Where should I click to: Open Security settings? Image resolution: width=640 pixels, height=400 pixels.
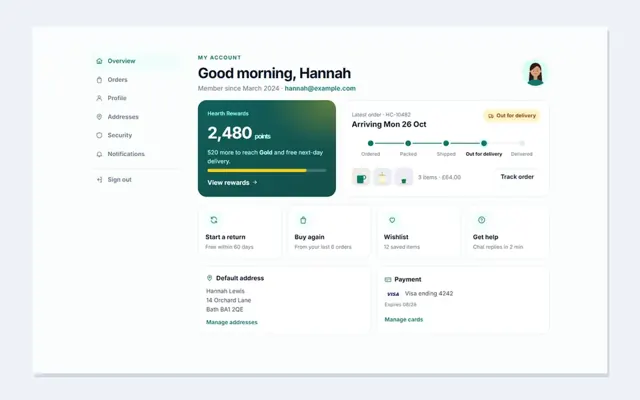pyautogui.click(x=136, y=135)
